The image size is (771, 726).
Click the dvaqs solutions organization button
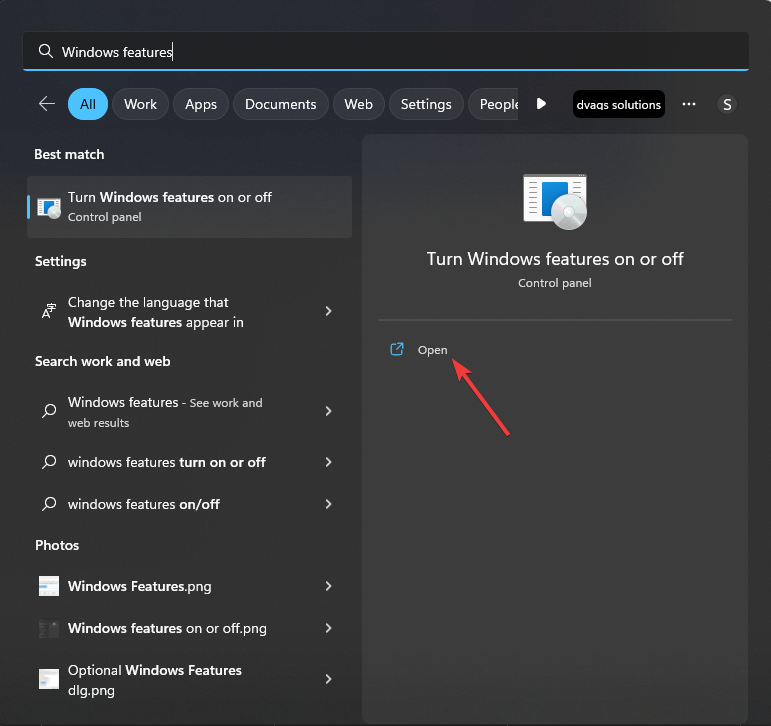[x=619, y=104]
